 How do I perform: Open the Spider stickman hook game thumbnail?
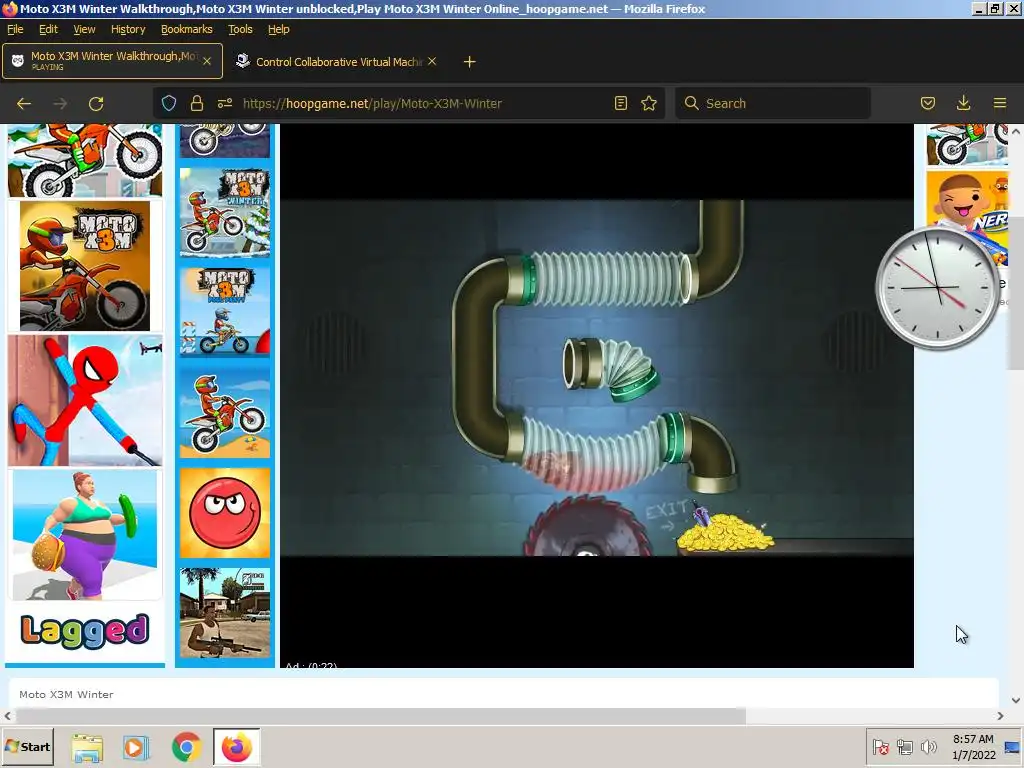85,400
